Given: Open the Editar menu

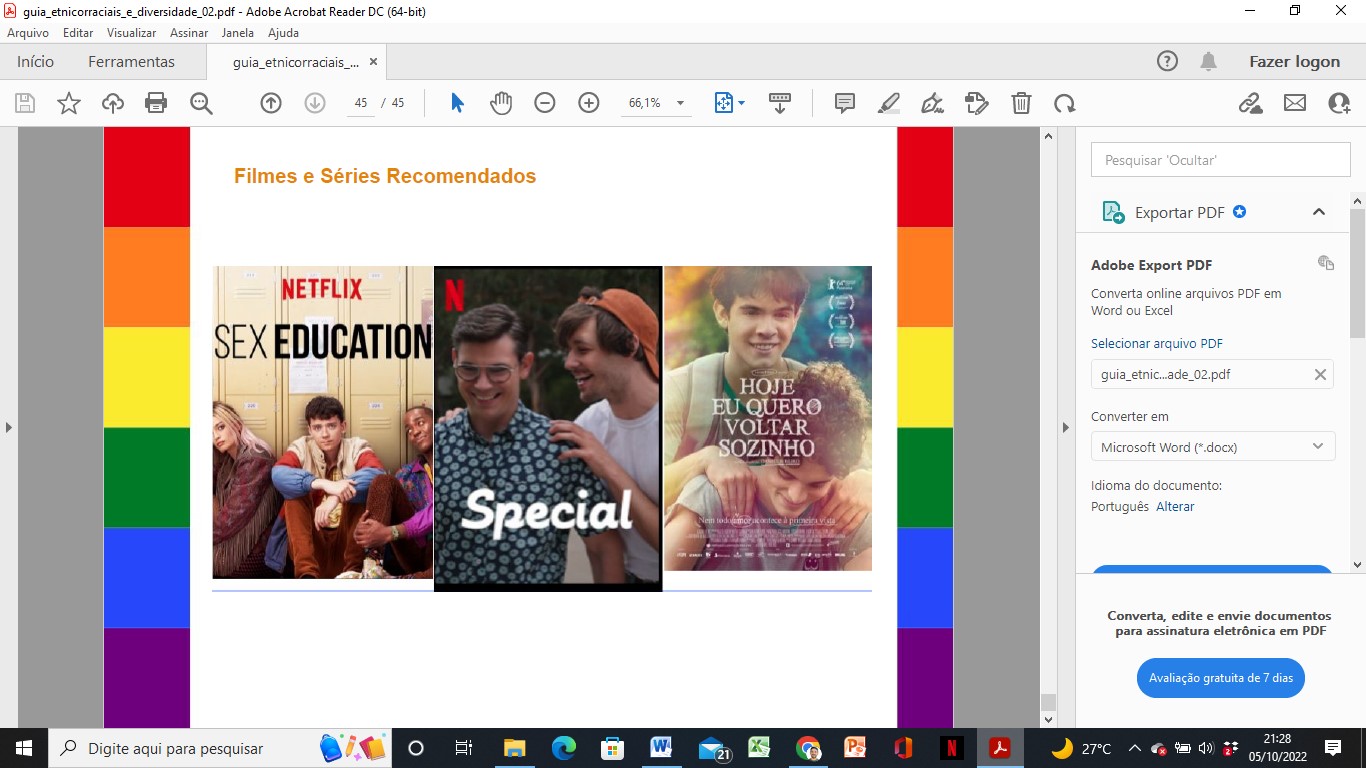Looking at the screenshot, I should coord(78,32).
